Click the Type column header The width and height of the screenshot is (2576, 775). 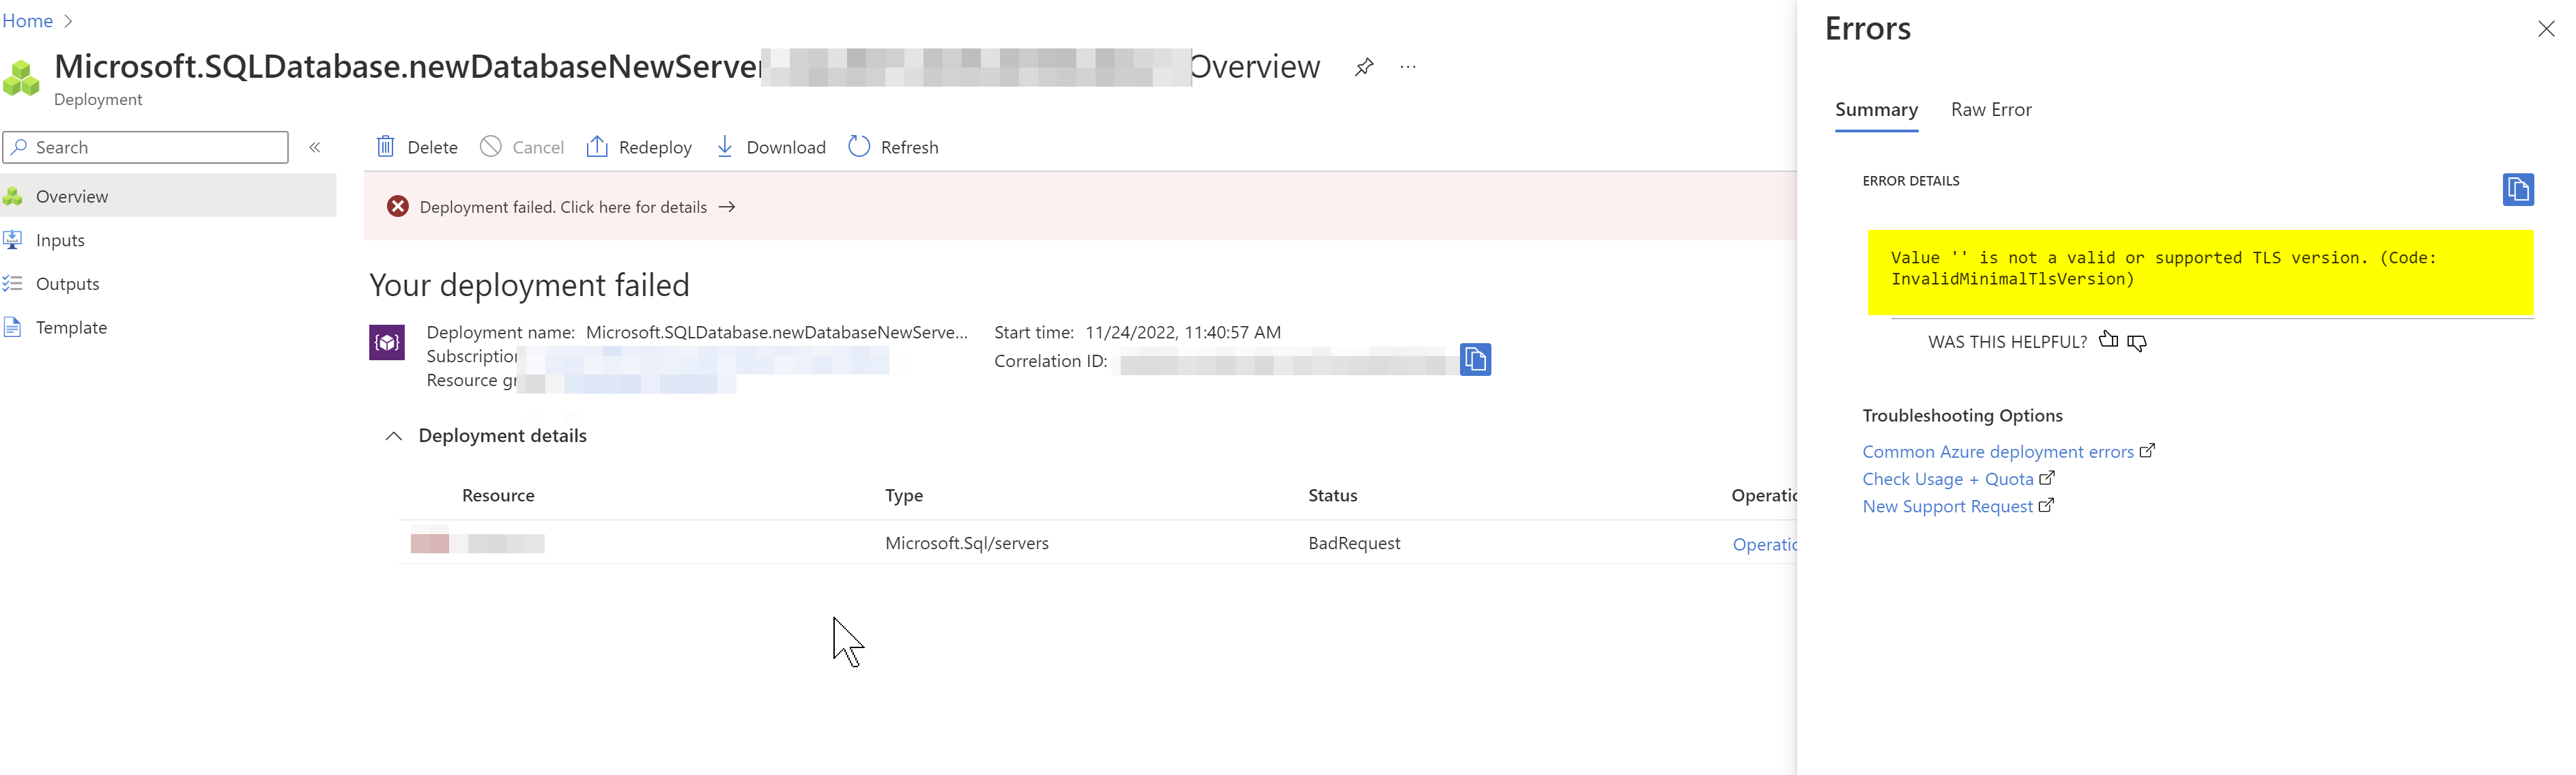[x=904, y=496]
